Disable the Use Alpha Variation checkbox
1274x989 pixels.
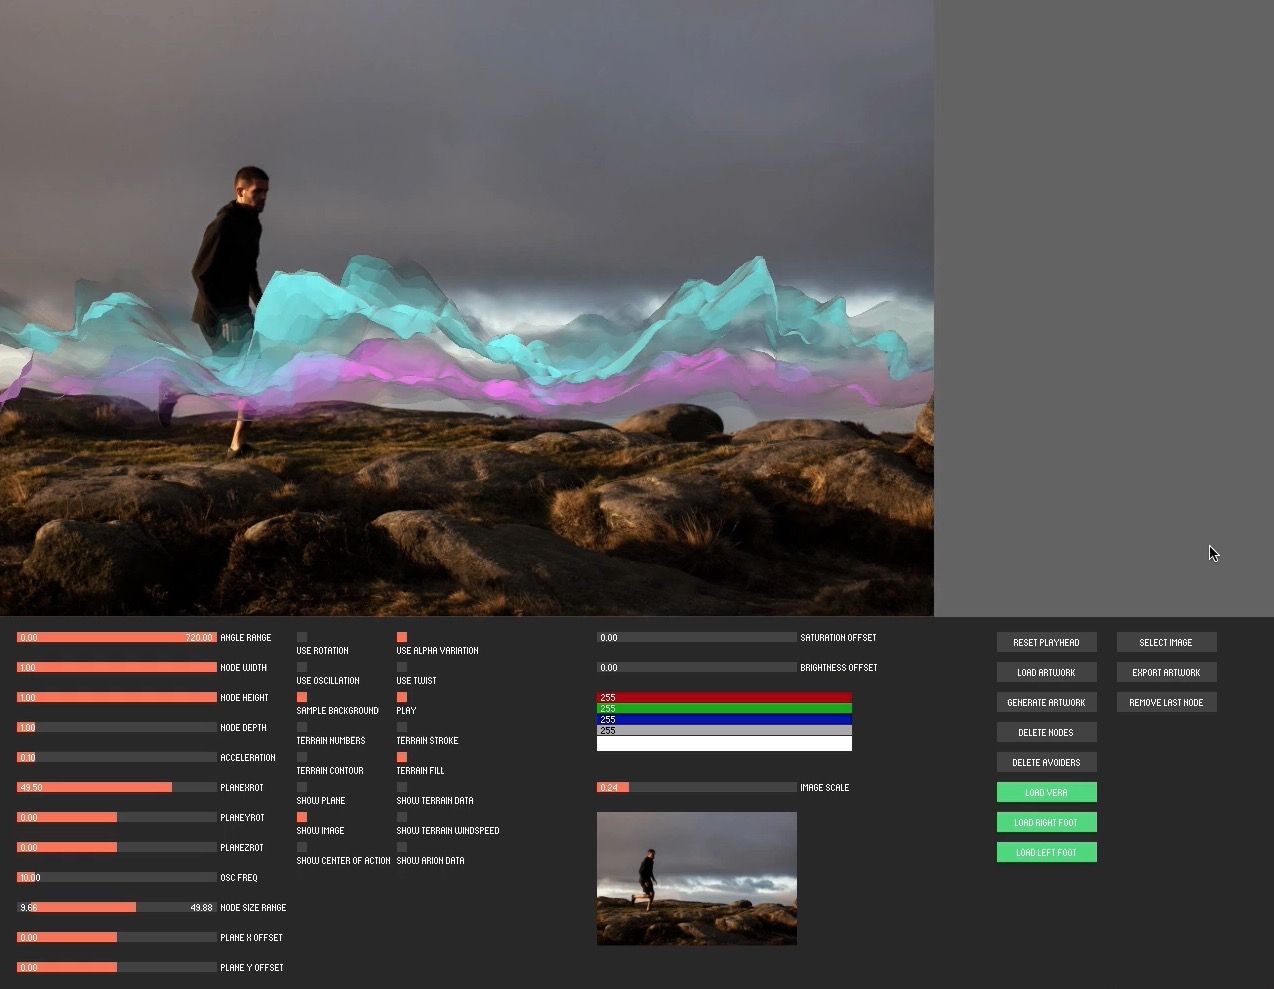pos(402,637)
